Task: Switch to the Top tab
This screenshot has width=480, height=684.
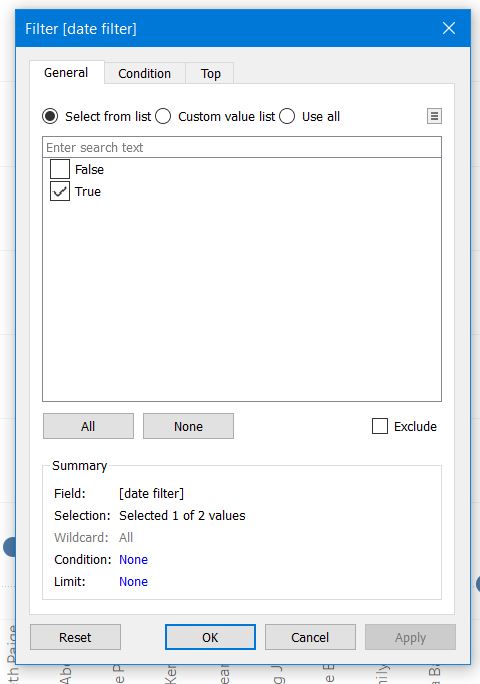Action: tap(210, 73)
